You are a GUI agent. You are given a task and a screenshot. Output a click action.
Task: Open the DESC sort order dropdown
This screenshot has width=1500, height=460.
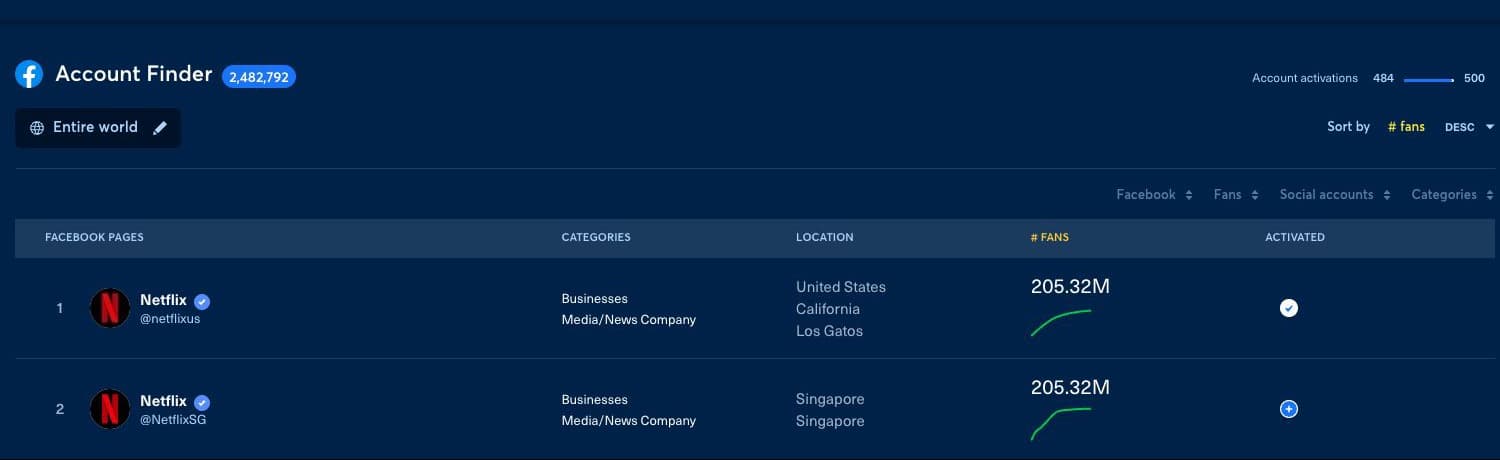click(1469, 127)
